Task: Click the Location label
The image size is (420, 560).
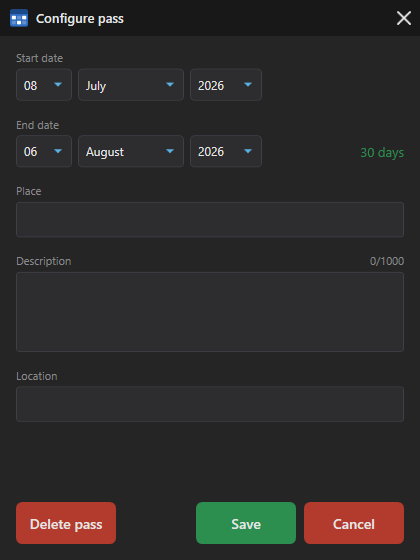Action: [x=37, y=376]
